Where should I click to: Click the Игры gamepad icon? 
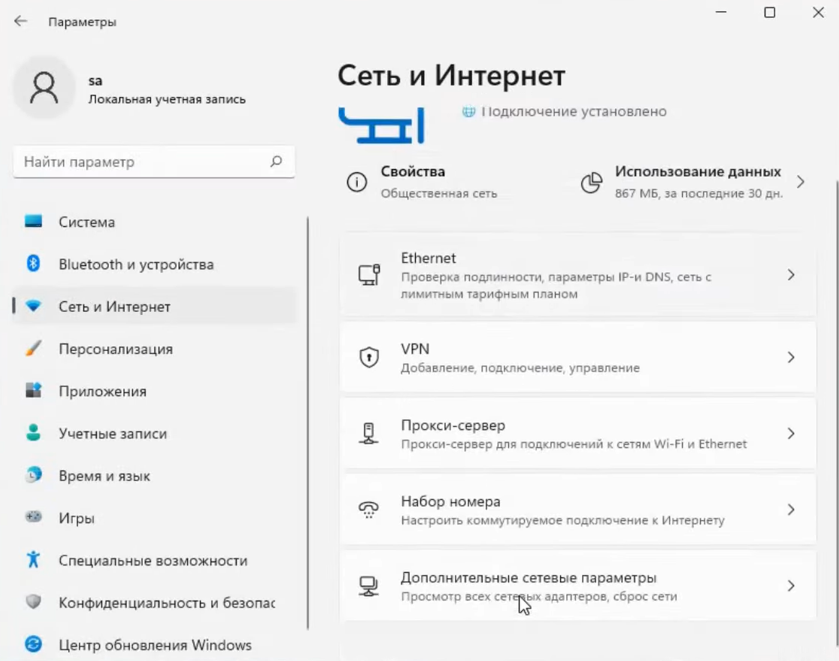pos(33,518)
